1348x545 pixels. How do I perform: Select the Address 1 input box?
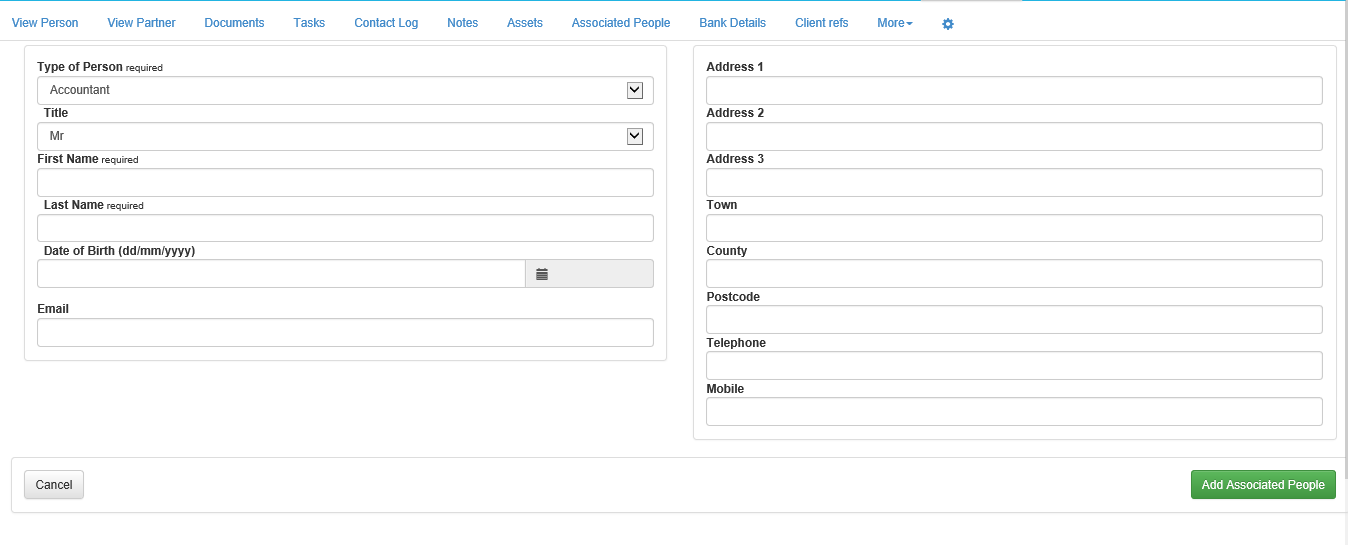[1014, 91]
